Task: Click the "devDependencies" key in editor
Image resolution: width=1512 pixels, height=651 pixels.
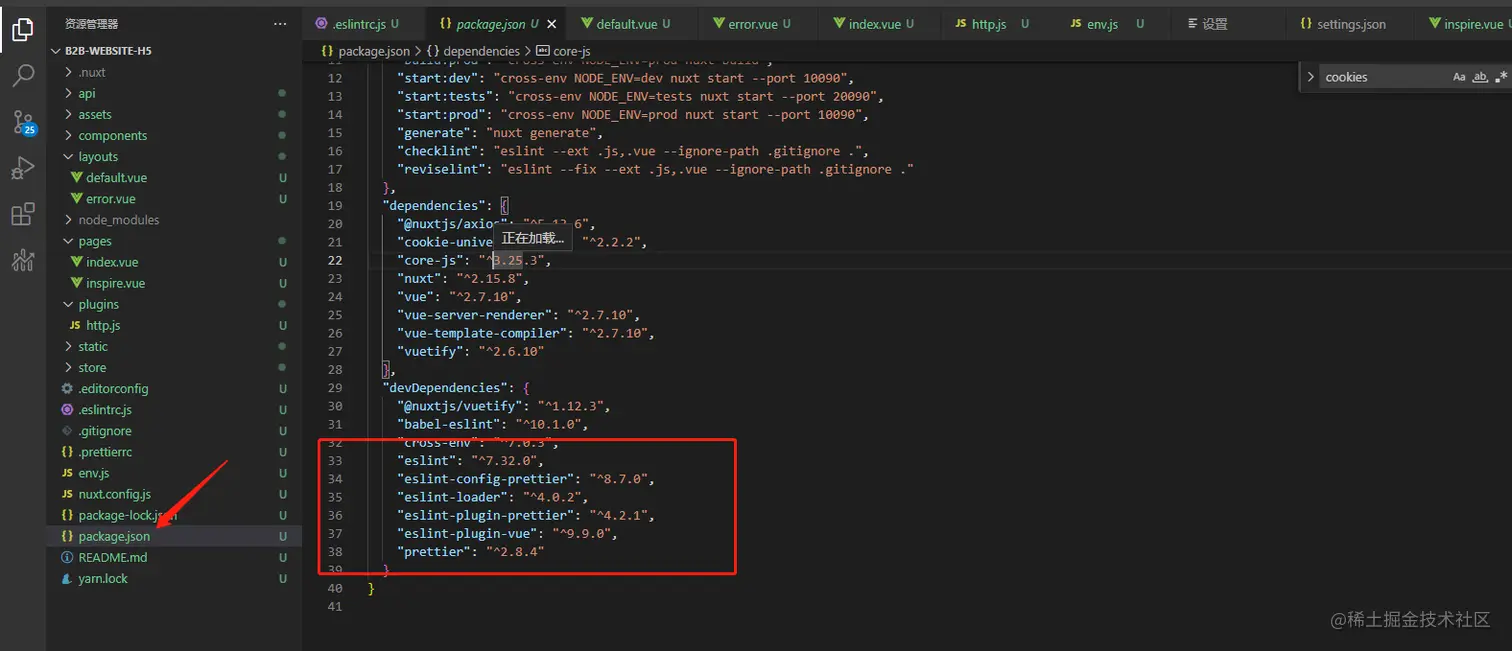Action: [x=446, y=388]
